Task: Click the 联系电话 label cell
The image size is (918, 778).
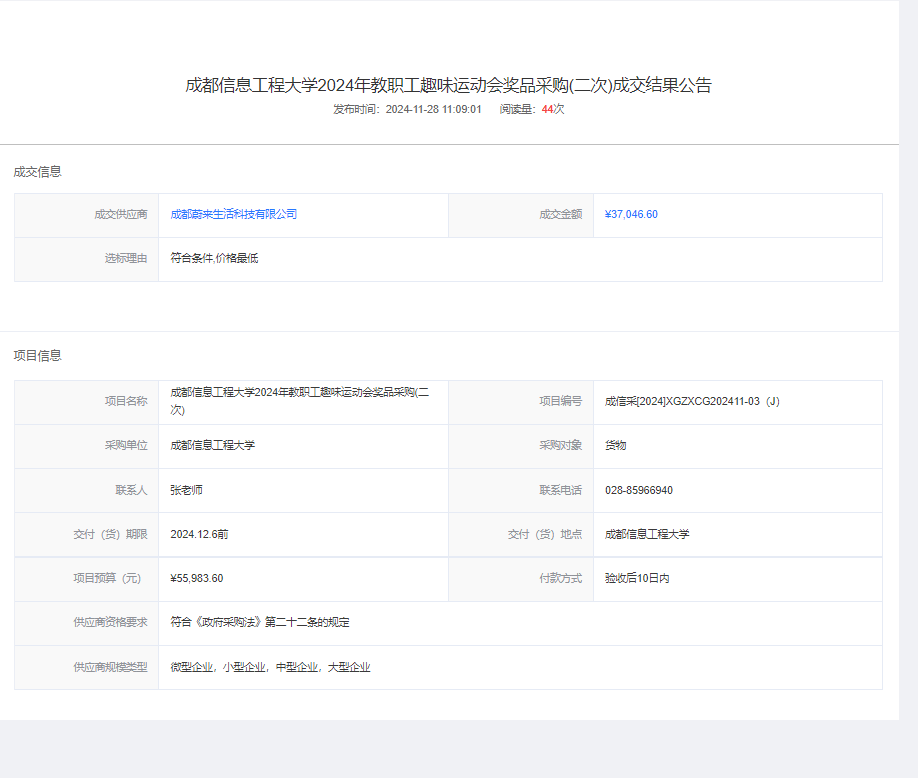Action: tap(521, 491)
